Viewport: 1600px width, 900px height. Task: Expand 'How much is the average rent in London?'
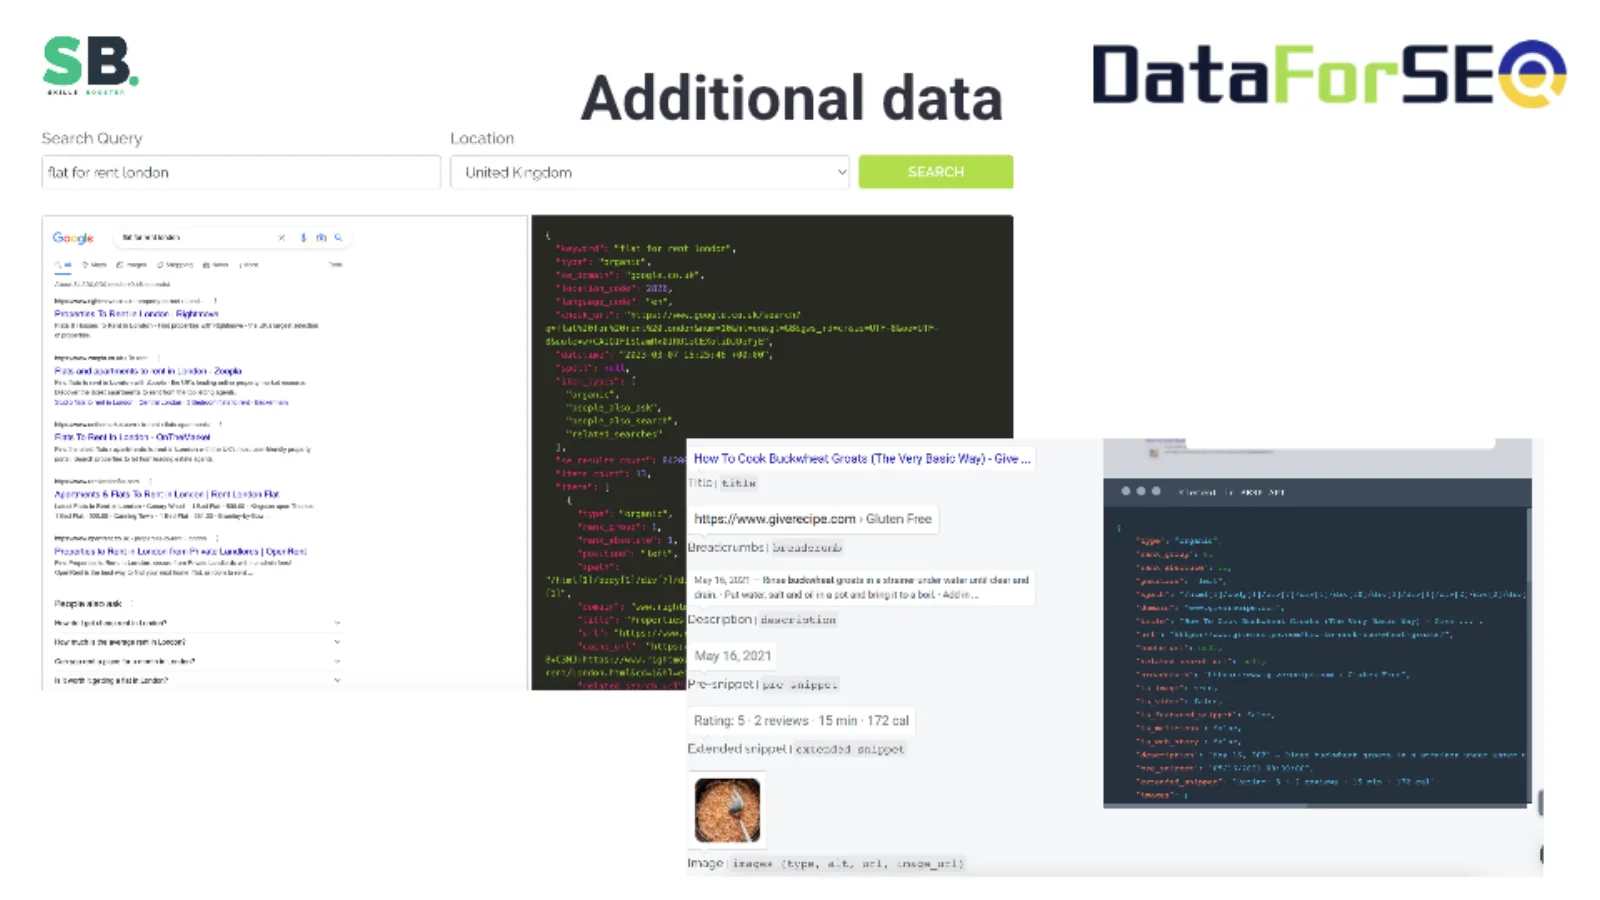pos(197,642)
